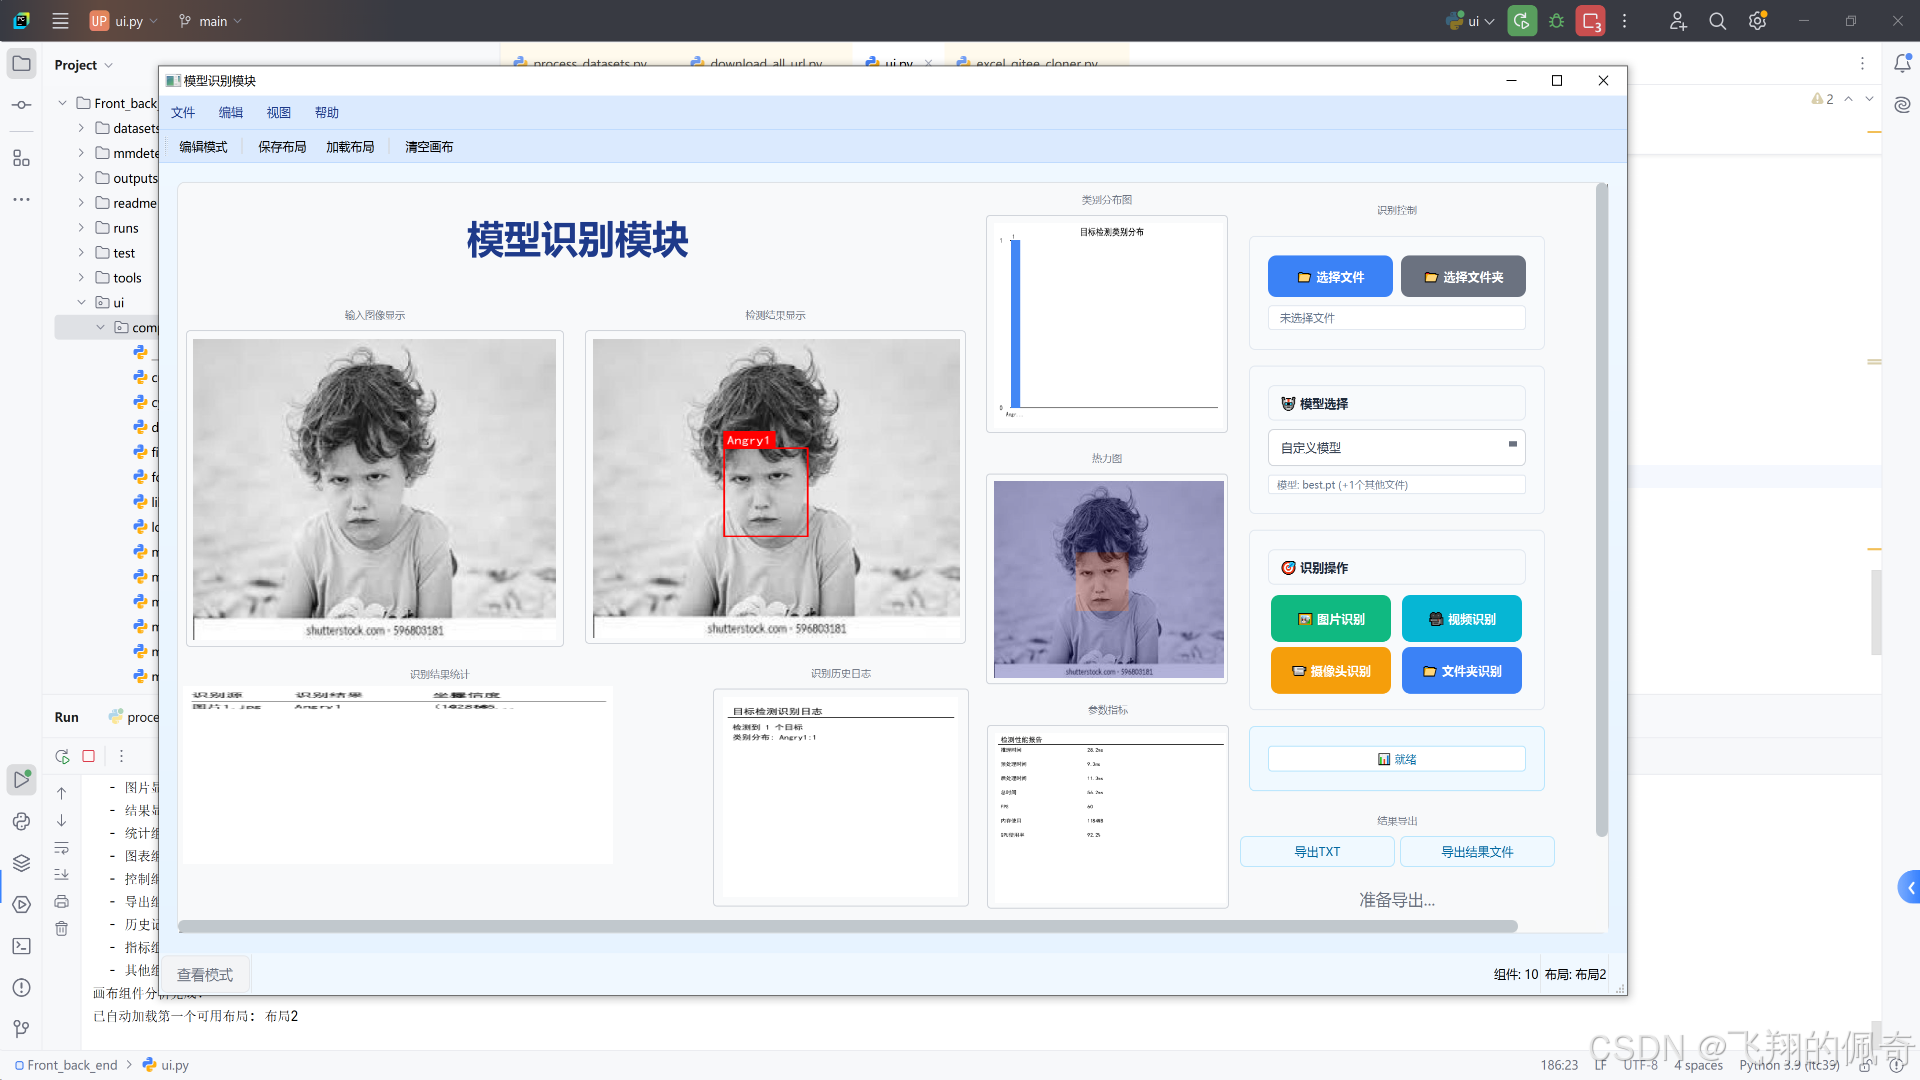
Task: Open the Terminal tool window icon
Action: [21, 946]
